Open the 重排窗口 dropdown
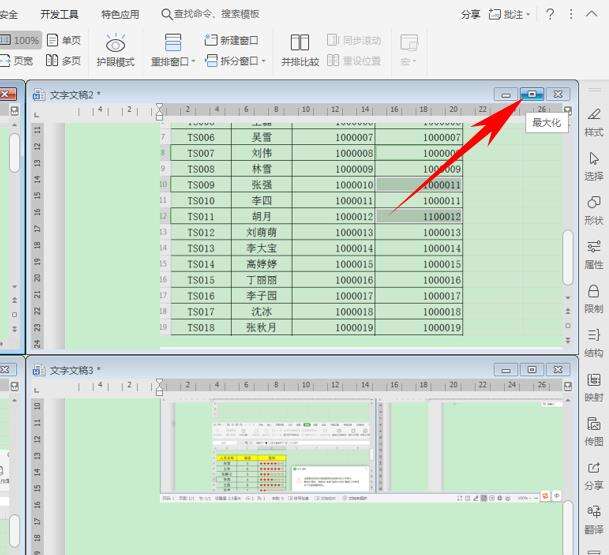The height and width of the screenshot is (555, 609). [173, 50]
